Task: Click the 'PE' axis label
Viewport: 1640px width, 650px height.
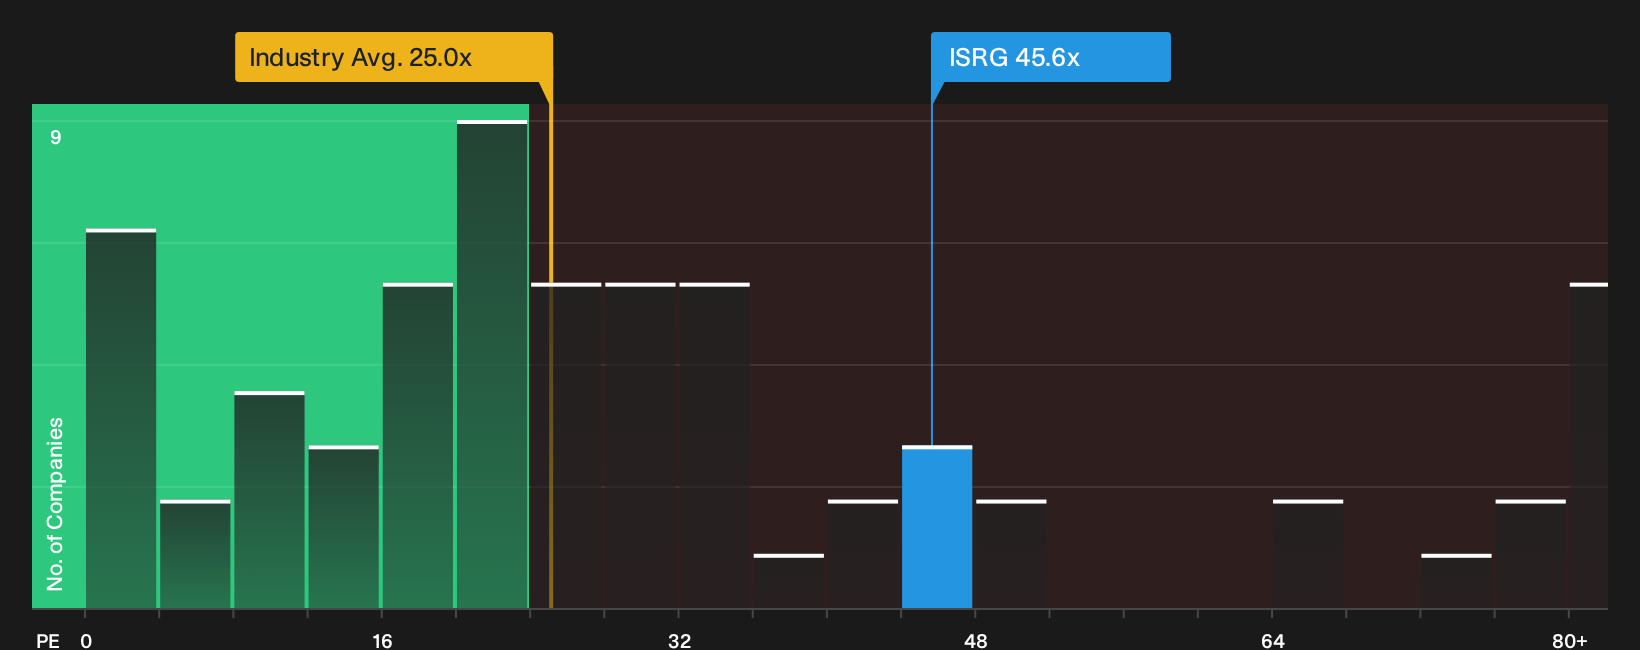Action: tap(48, 640)
